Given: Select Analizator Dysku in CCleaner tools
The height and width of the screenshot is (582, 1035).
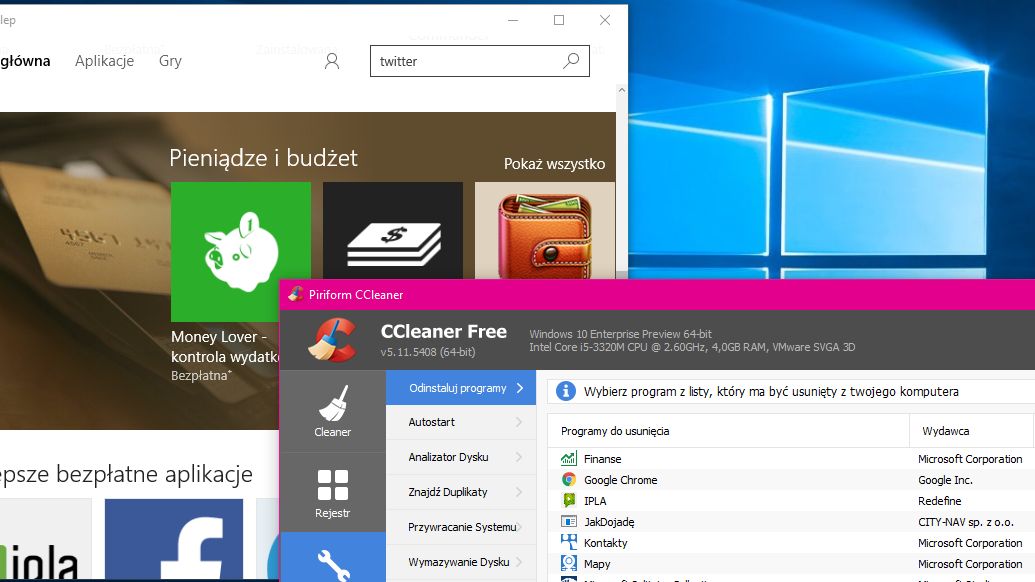Looking at the screenshot, I should pyautogui.click(x=461, y=457).
